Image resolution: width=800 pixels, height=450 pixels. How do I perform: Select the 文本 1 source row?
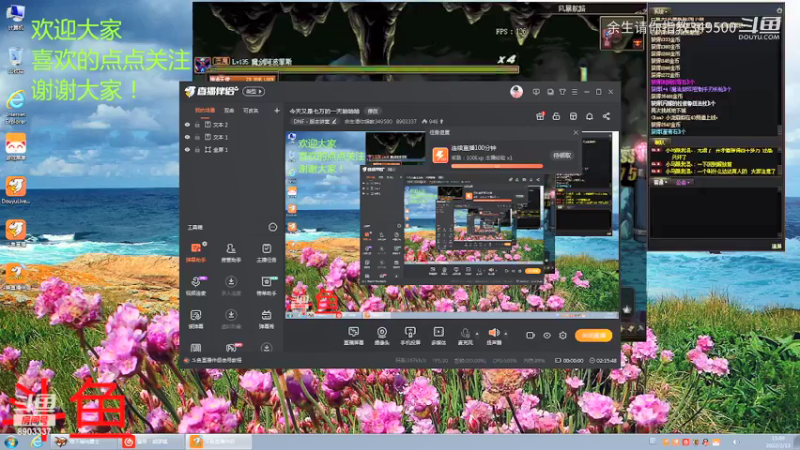232,137
